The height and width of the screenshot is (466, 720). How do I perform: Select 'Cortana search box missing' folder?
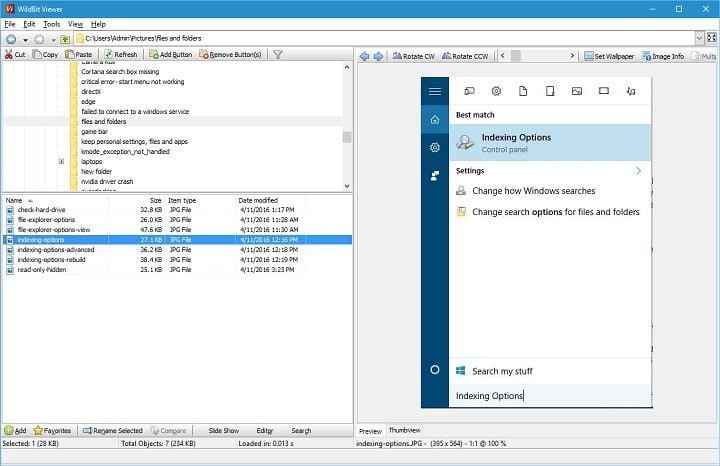120,72
